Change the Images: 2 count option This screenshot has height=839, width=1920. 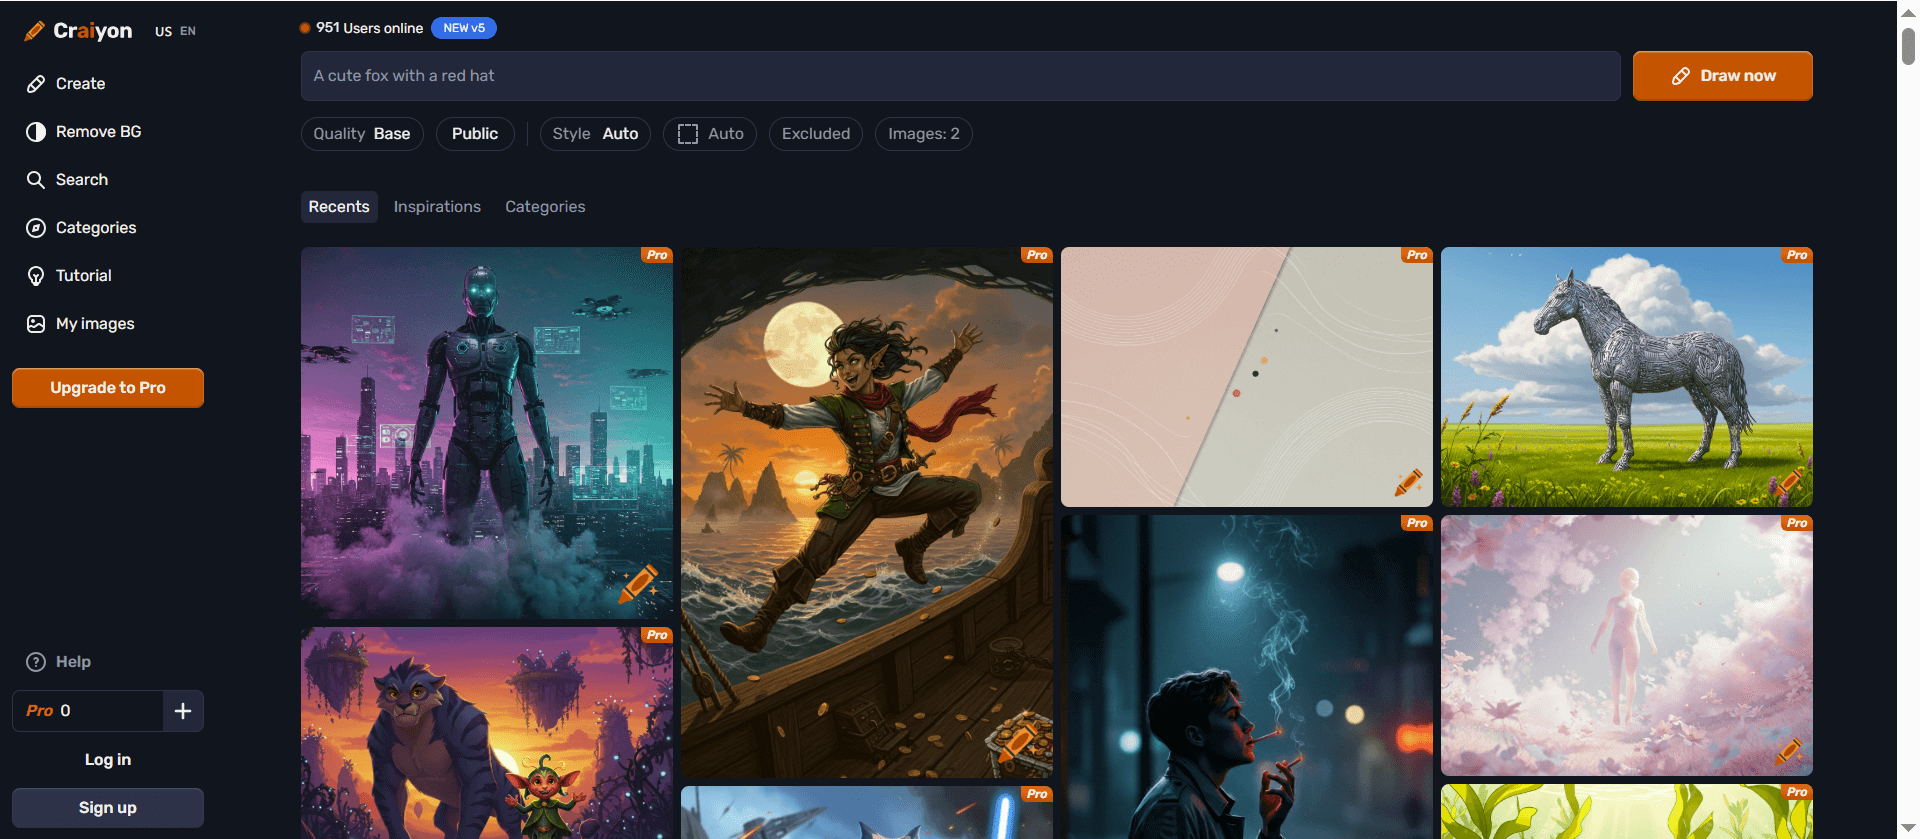click(x=923, y=134)
